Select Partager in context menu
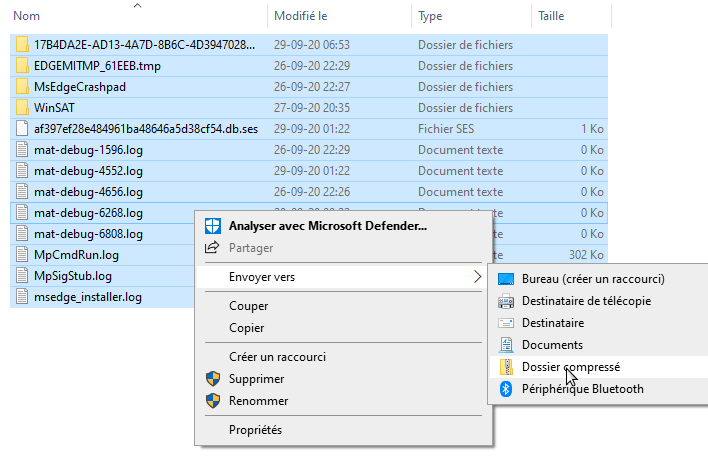 coord(344,248)
